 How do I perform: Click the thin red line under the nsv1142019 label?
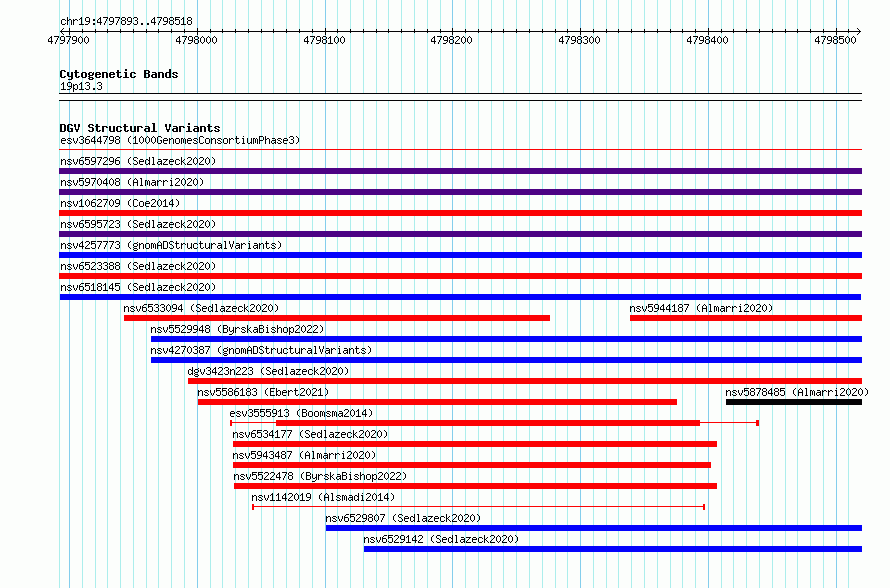pyautogui.click(x=478, y=506)
